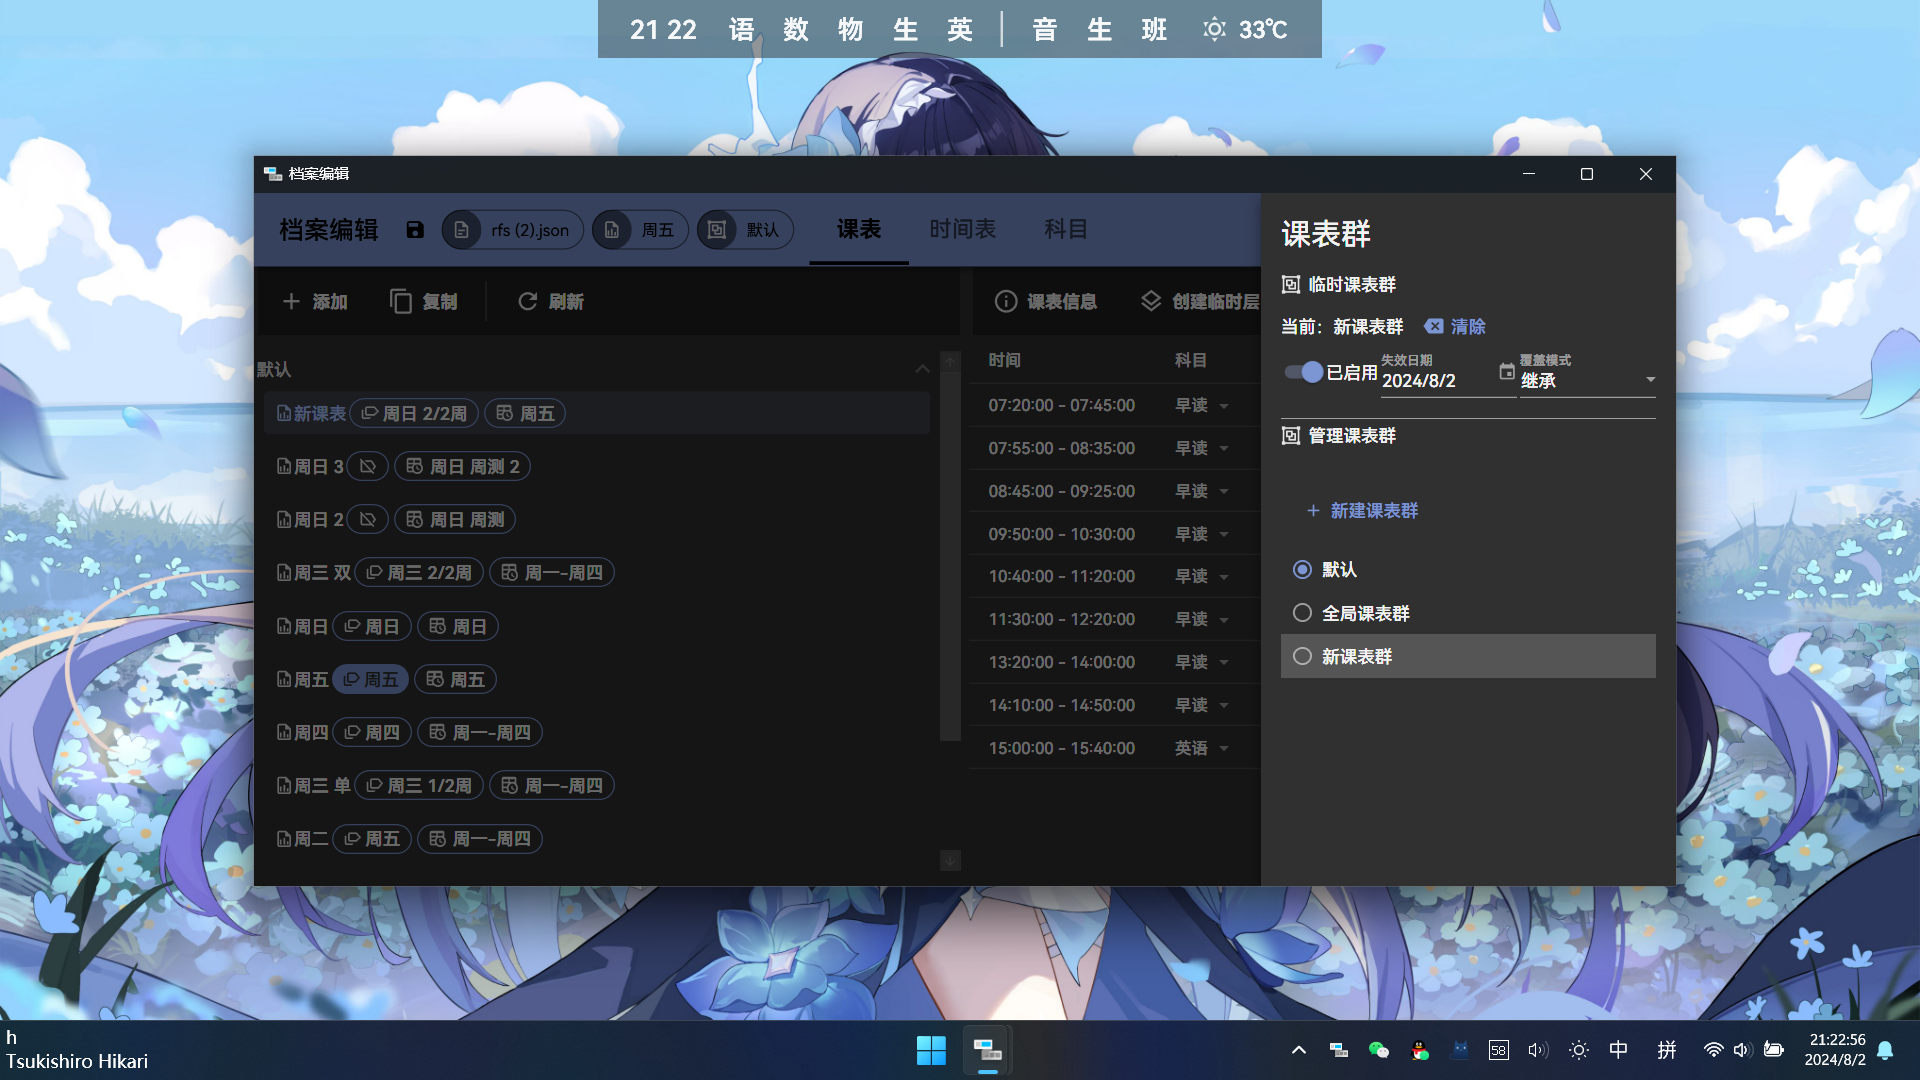Select 默认 radio button in 课表群

tap(1302, 568)
